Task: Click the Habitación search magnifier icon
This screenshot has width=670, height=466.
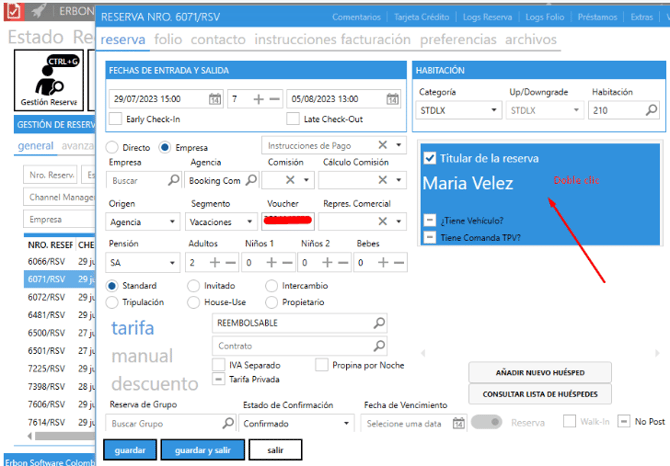Action: click(x=651, y=109)
